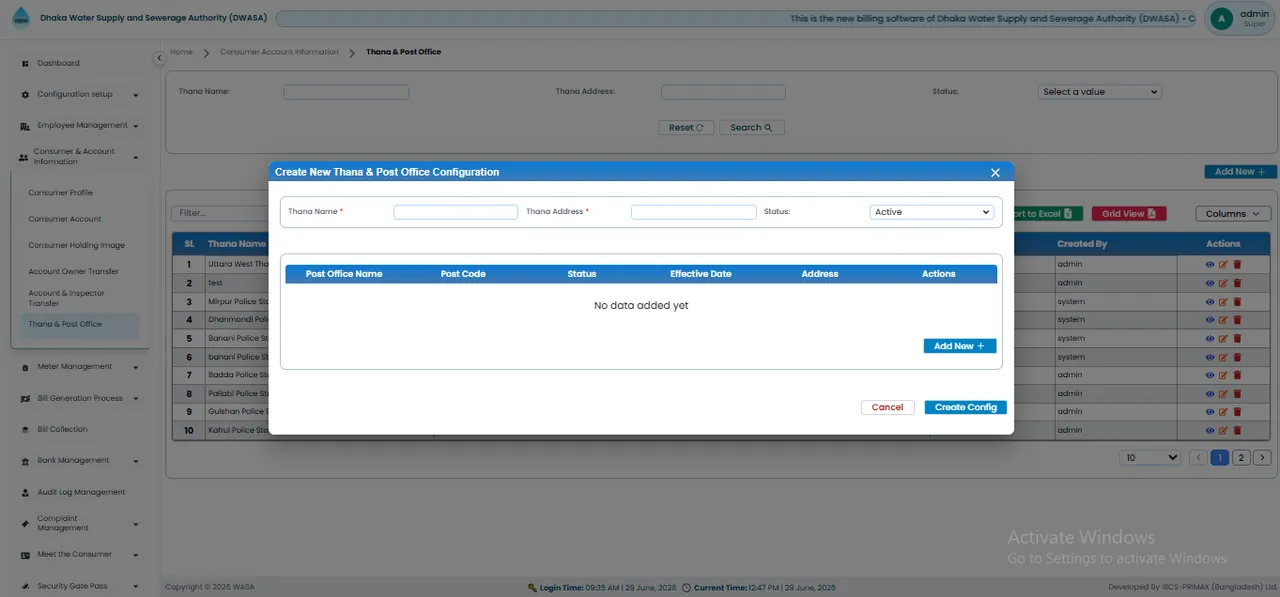Viewport: 1280px width, 597px height.
Task: Click the Thana Name field in dialog
Action: (x=456, y=212)
